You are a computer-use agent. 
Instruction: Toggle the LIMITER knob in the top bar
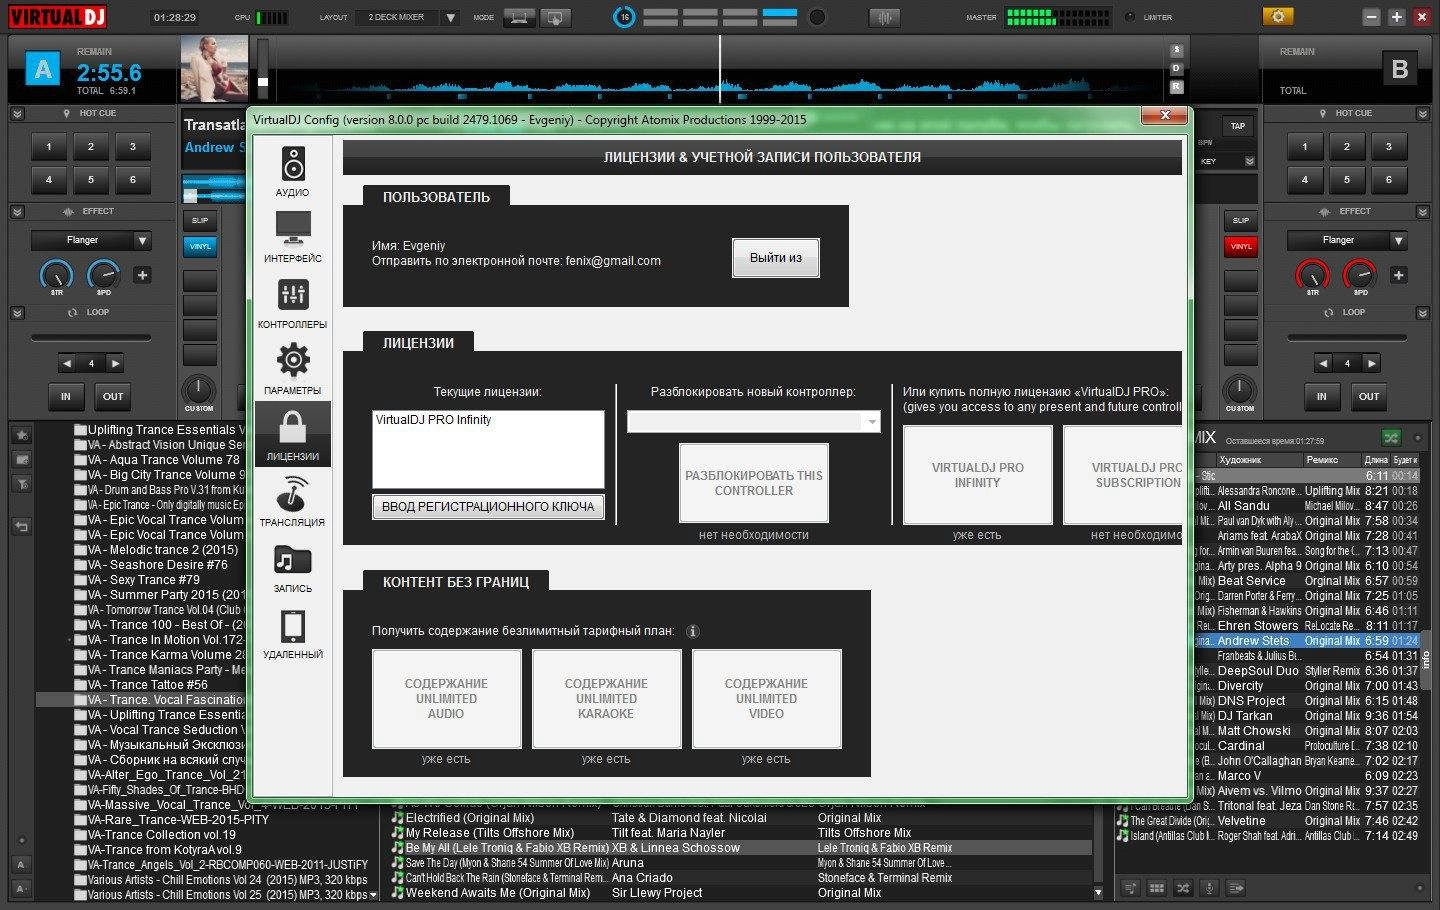pos(1131,17)
